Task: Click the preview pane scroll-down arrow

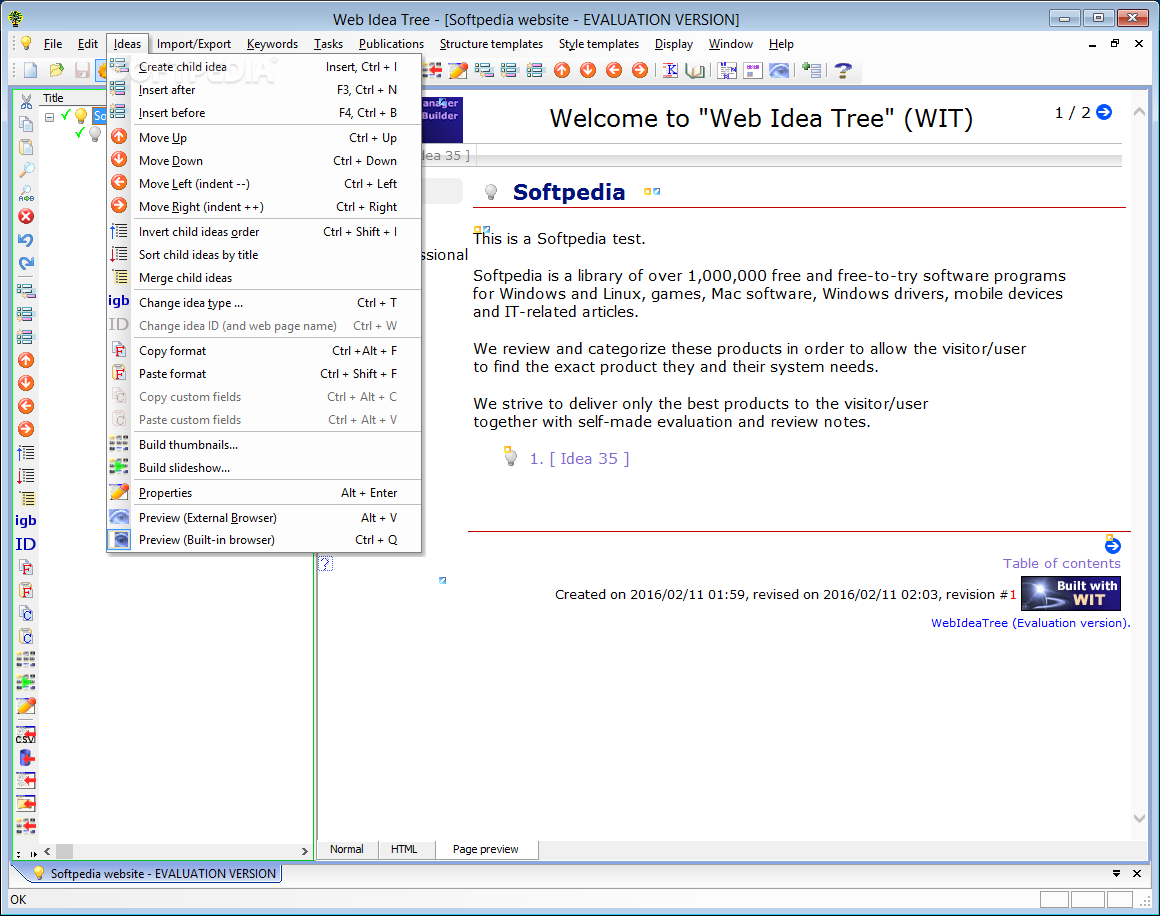Action: (1139, 818)
